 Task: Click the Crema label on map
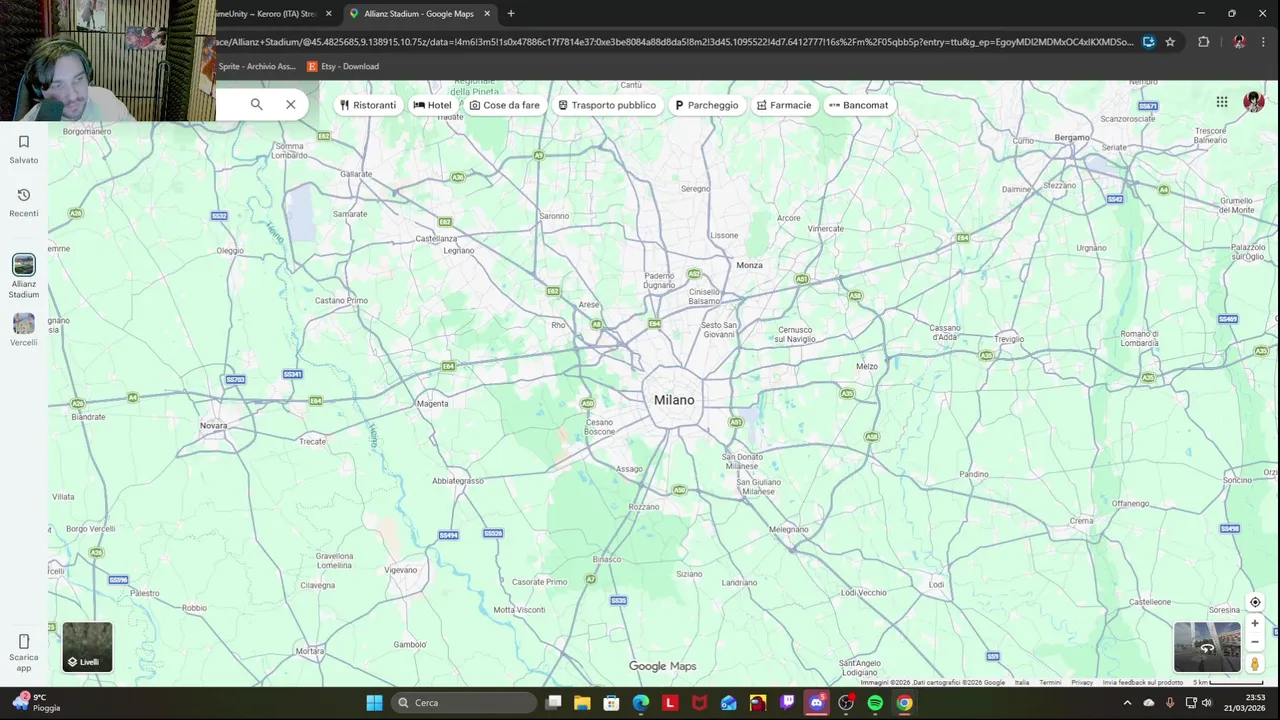coord(1082,521)
